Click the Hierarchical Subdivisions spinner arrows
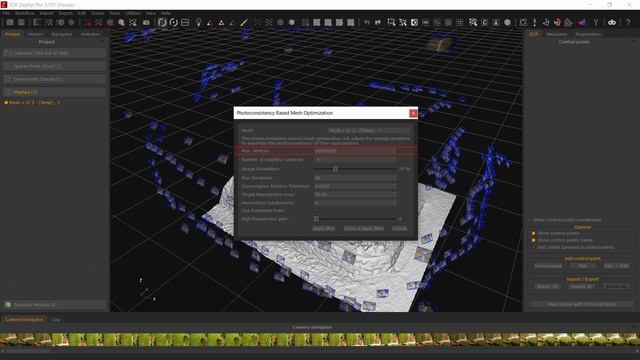The image size is (640, 360). (394, 202)
